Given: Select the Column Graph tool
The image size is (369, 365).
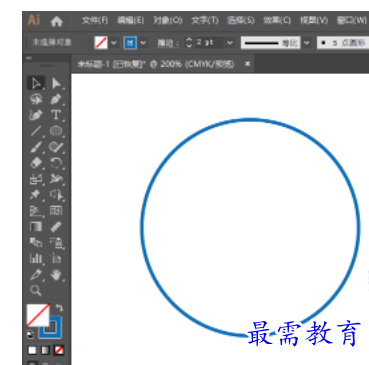Looking at the screenshot, I should [x=36, y=258].
